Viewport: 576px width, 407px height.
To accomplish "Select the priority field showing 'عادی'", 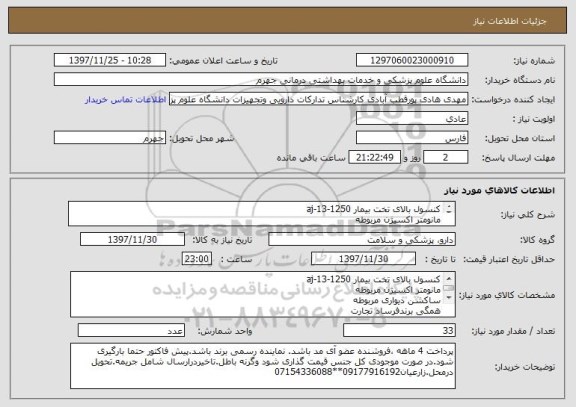I will tap(412, 119).
